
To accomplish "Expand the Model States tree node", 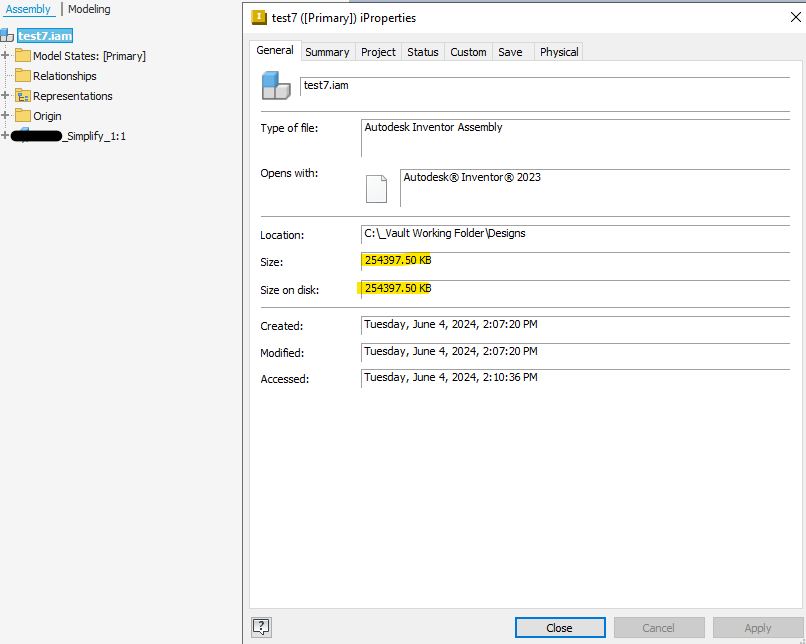I will (5, 56).
